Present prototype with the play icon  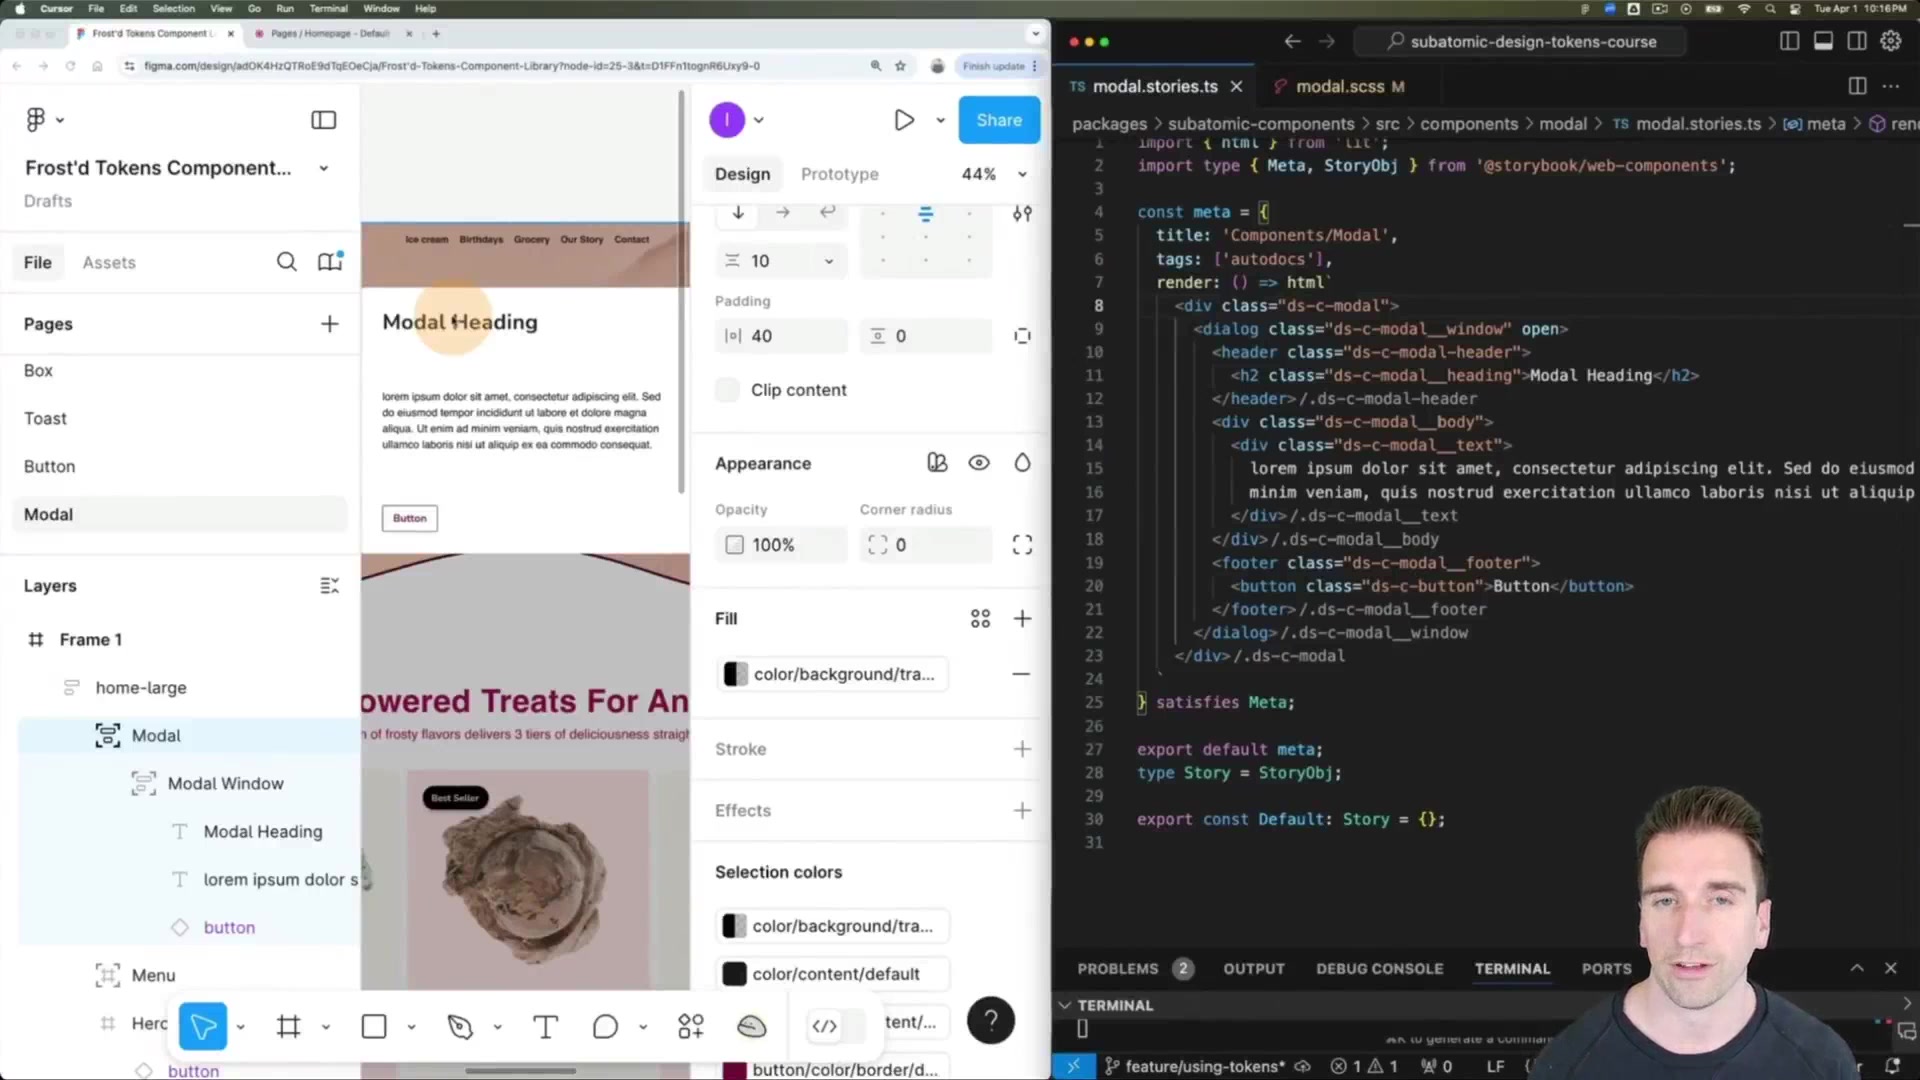[904, 120]
